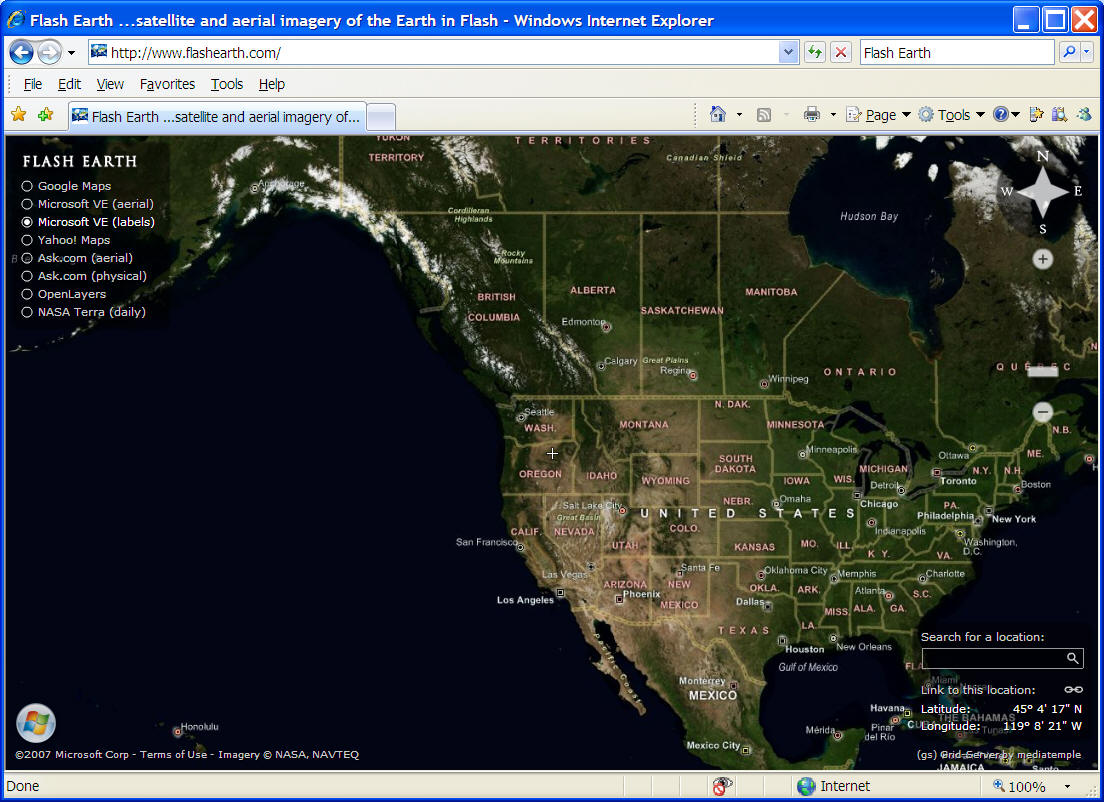Expand the Home button dropdown arrow
The width and height of the screenshot is (1104, 802).
point(739,115)
